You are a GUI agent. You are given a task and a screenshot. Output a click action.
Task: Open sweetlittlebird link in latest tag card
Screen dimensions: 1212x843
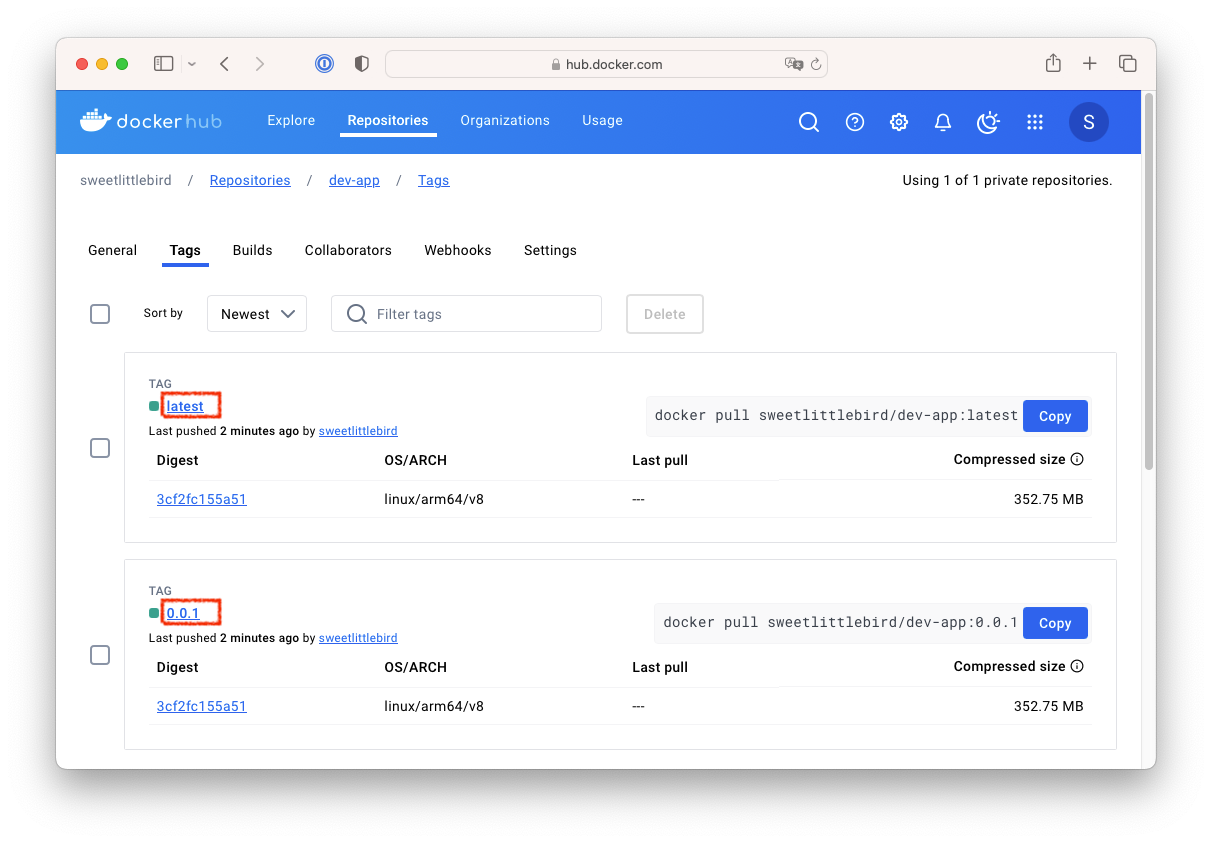(358, 431)
